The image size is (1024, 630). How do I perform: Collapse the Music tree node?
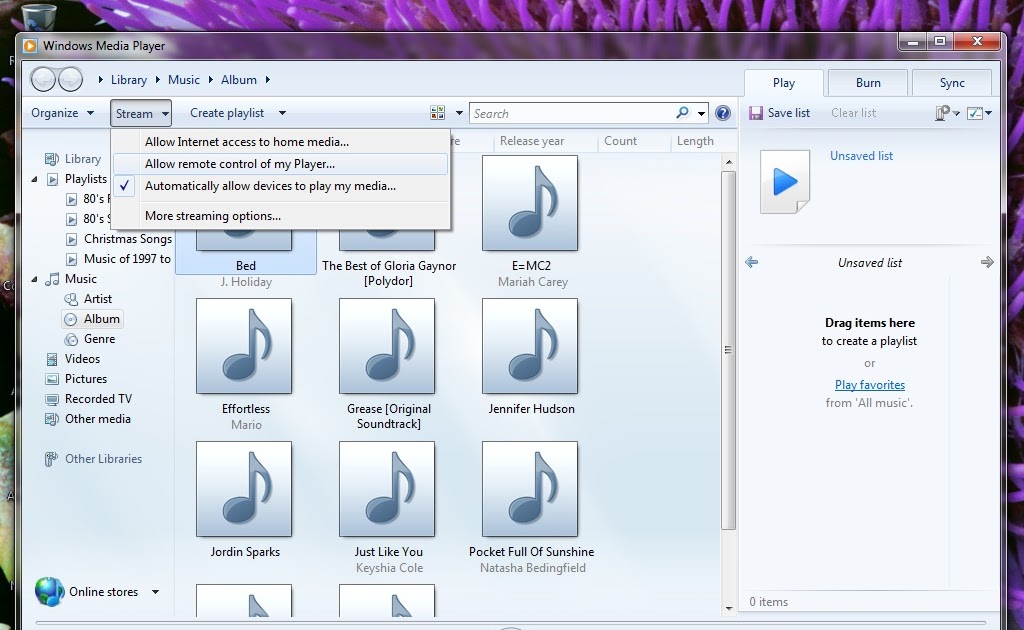[35, 279]
